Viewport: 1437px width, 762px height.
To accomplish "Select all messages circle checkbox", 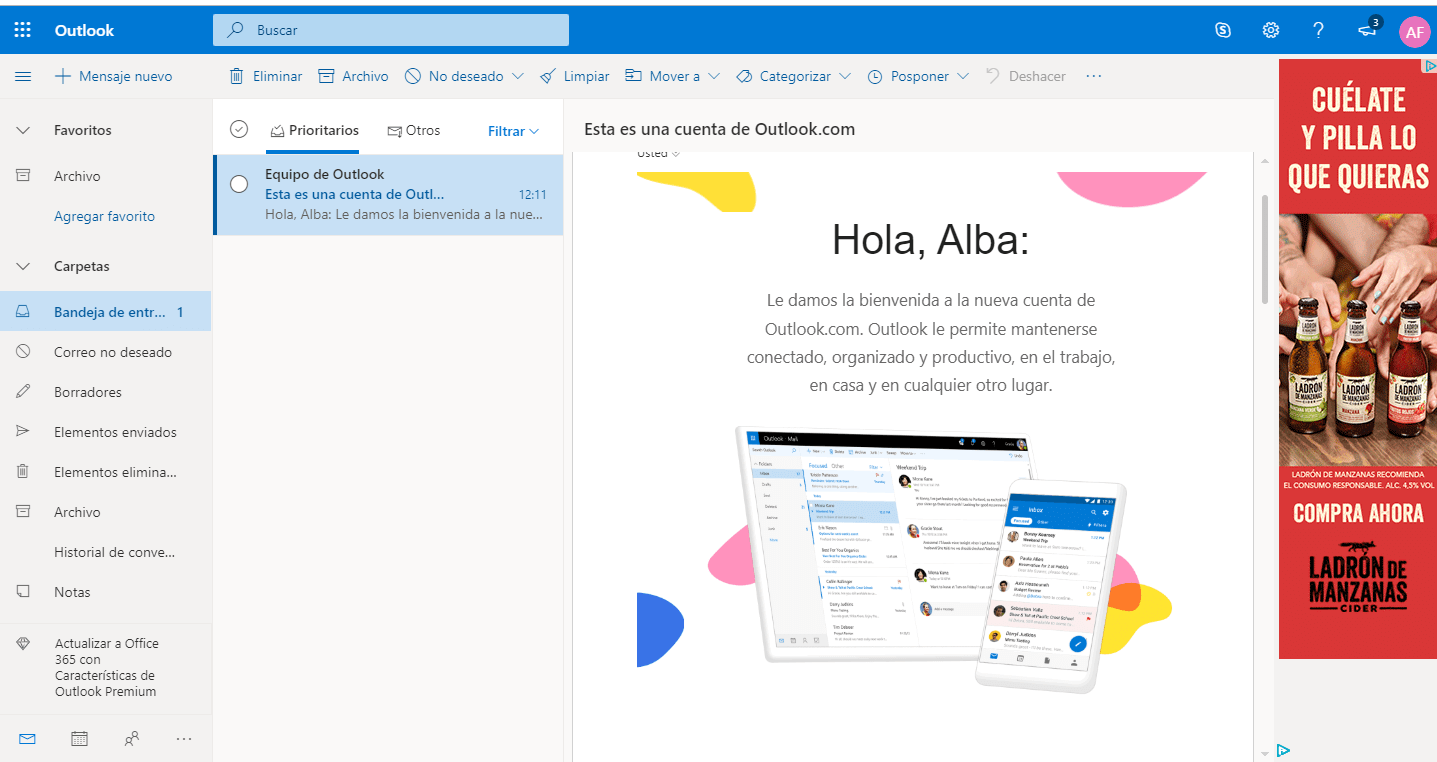I will tap(238, 129).
